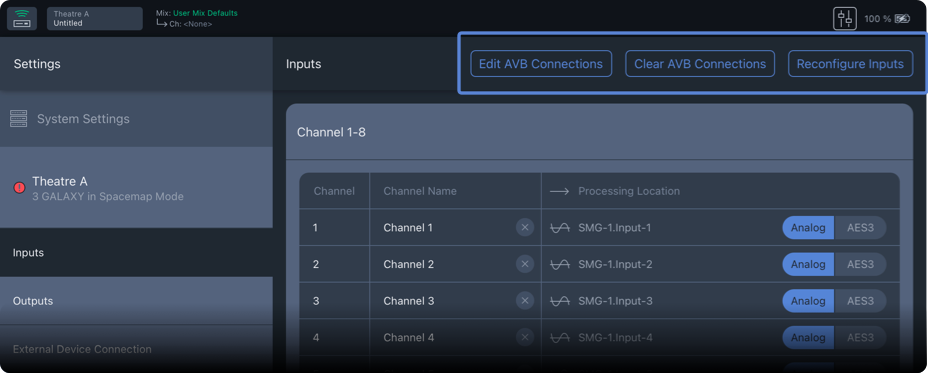Click the red alert icon beside Theatre A

(20, 188)
